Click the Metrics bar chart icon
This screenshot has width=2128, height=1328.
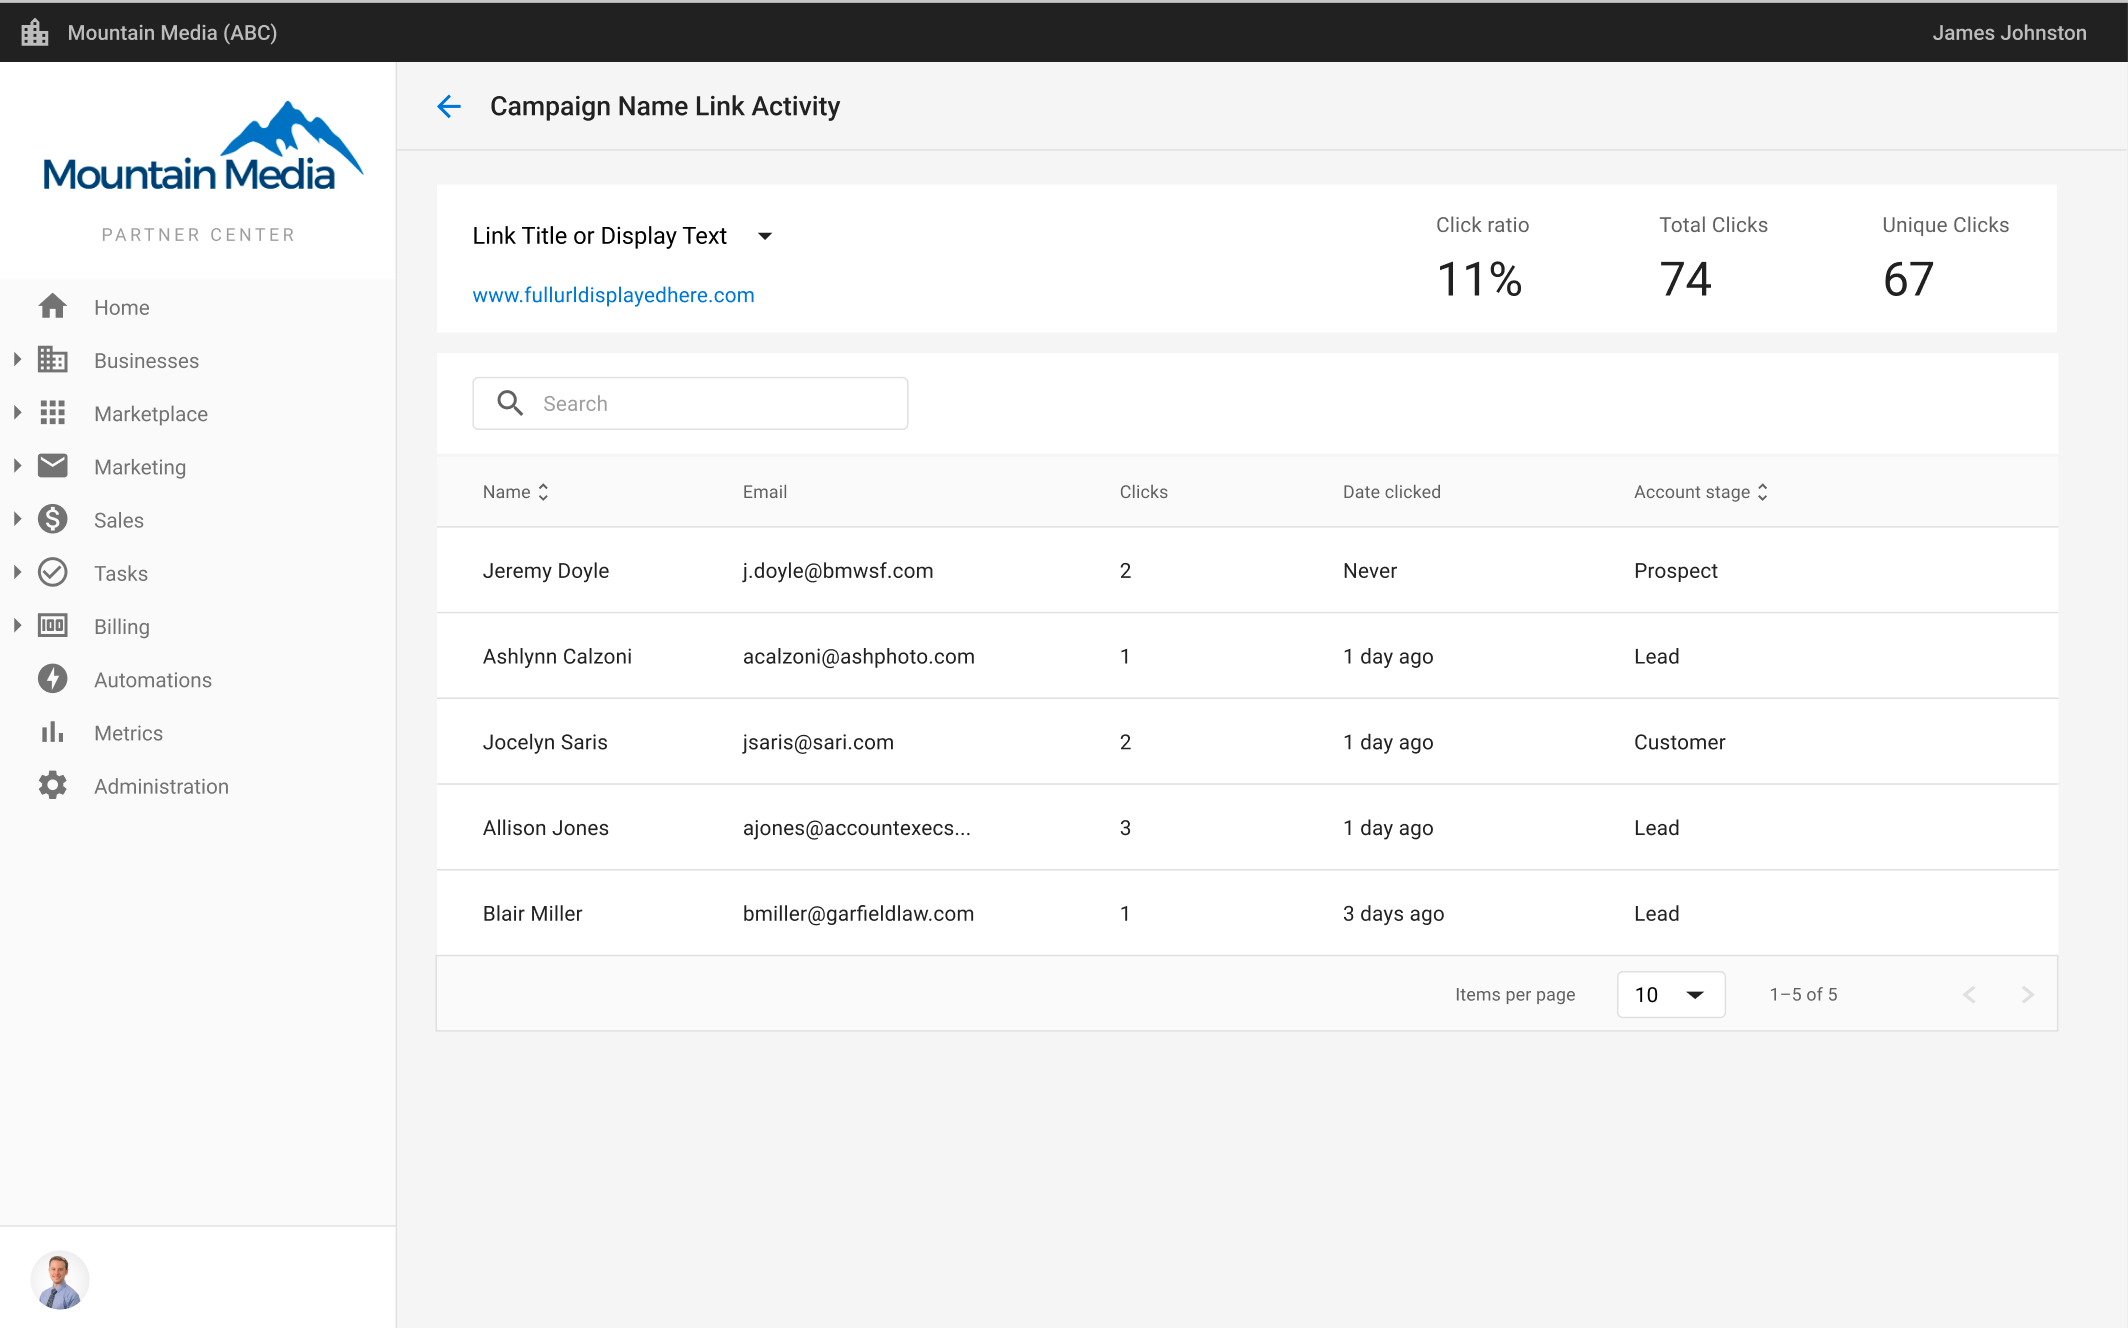tap(53, 732)
